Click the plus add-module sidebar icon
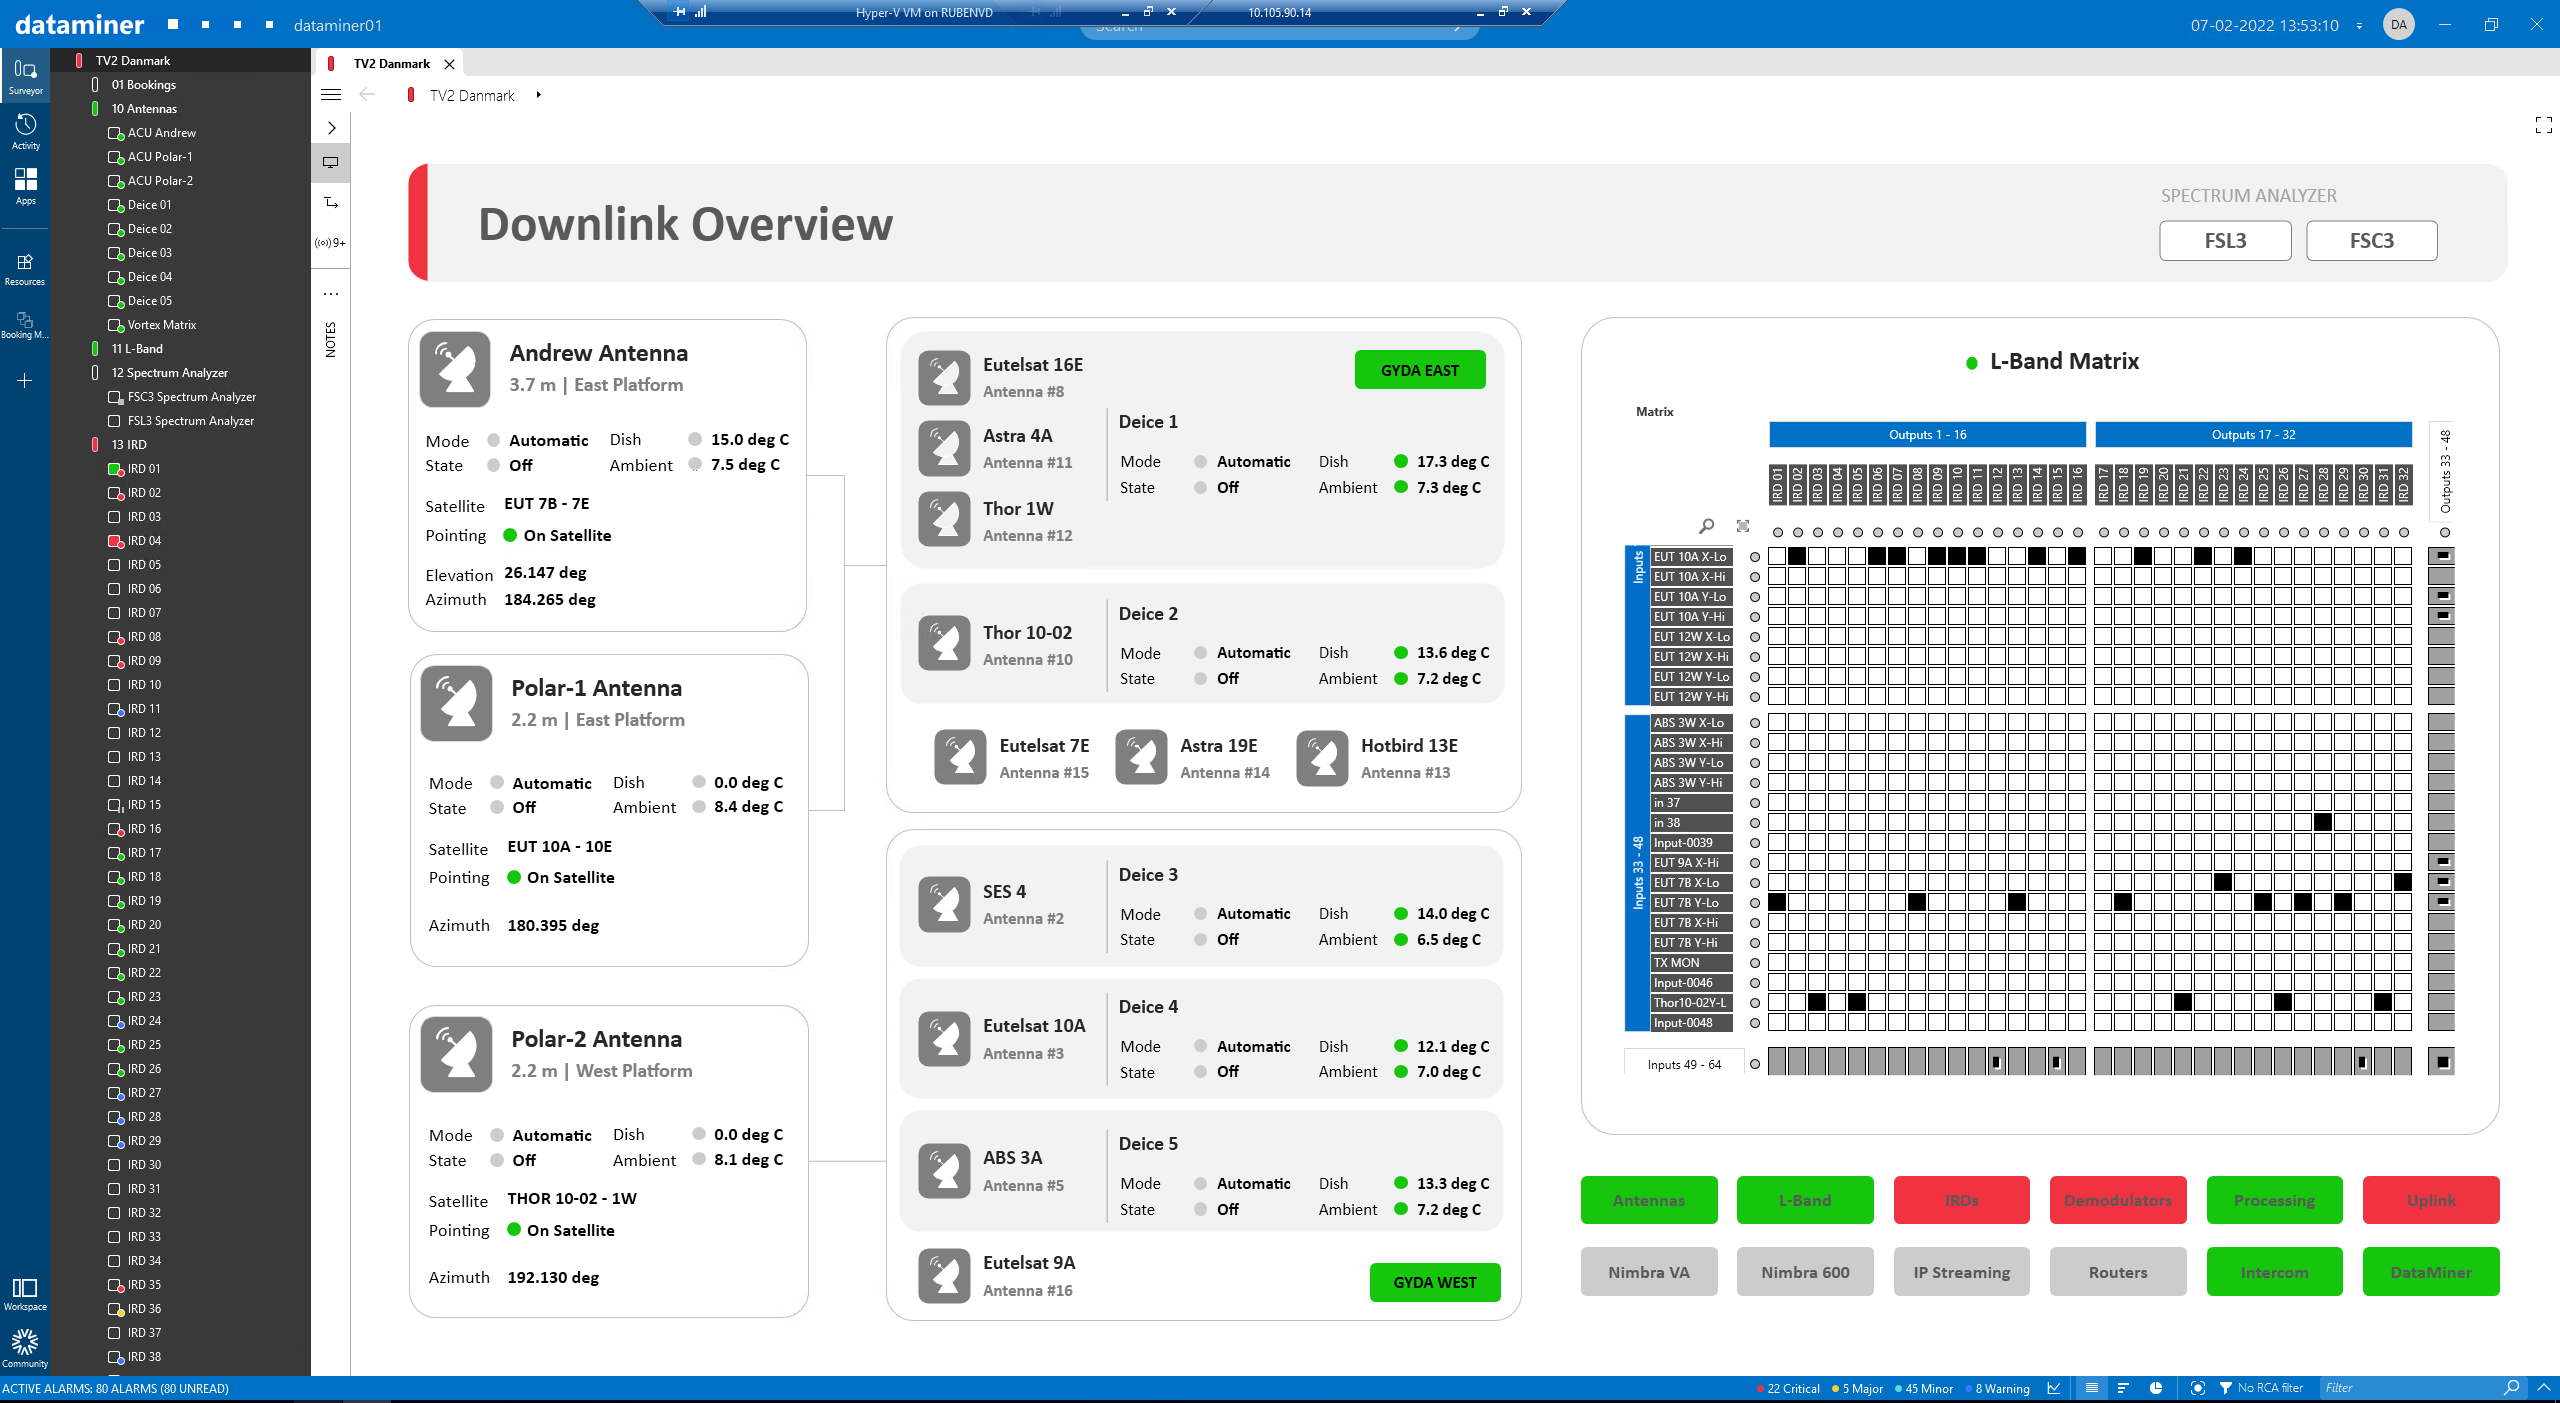The image size is (2560, 1403). tap(25, 380)
